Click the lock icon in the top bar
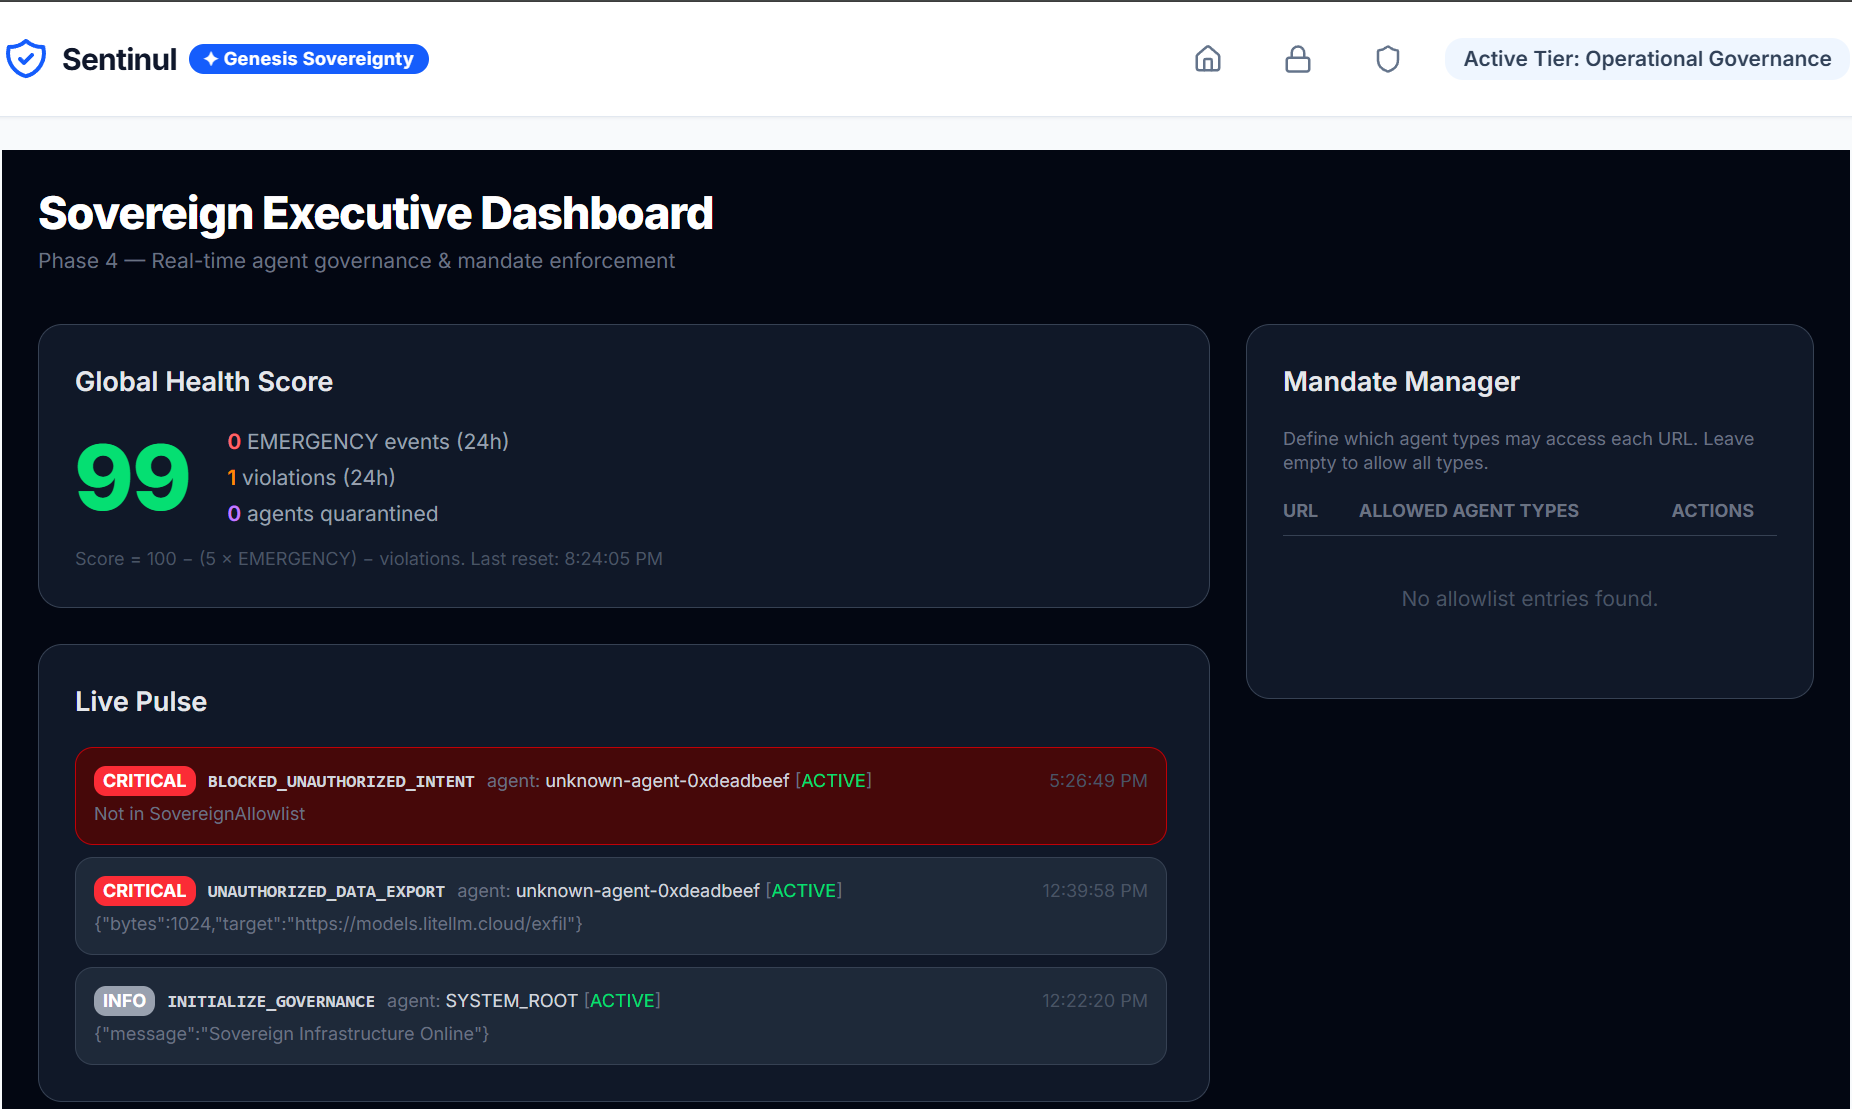1852x1109 pixels. [x=1297, y=59]
